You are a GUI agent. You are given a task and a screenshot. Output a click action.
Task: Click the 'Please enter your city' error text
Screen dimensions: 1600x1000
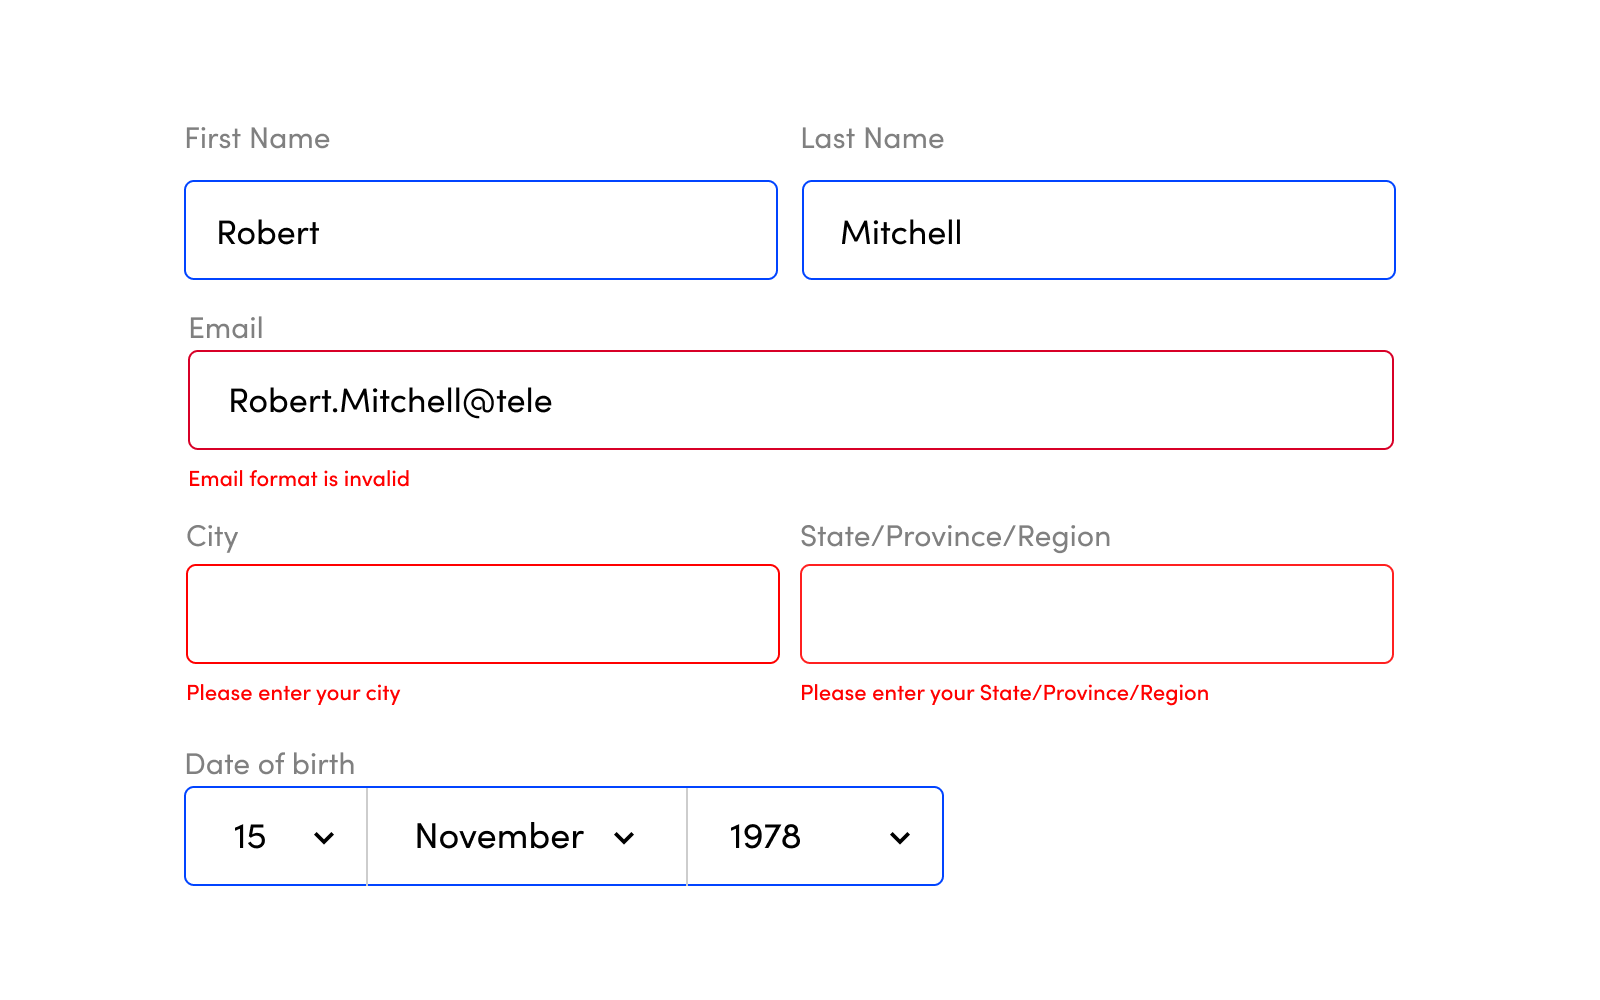(292, 692)
